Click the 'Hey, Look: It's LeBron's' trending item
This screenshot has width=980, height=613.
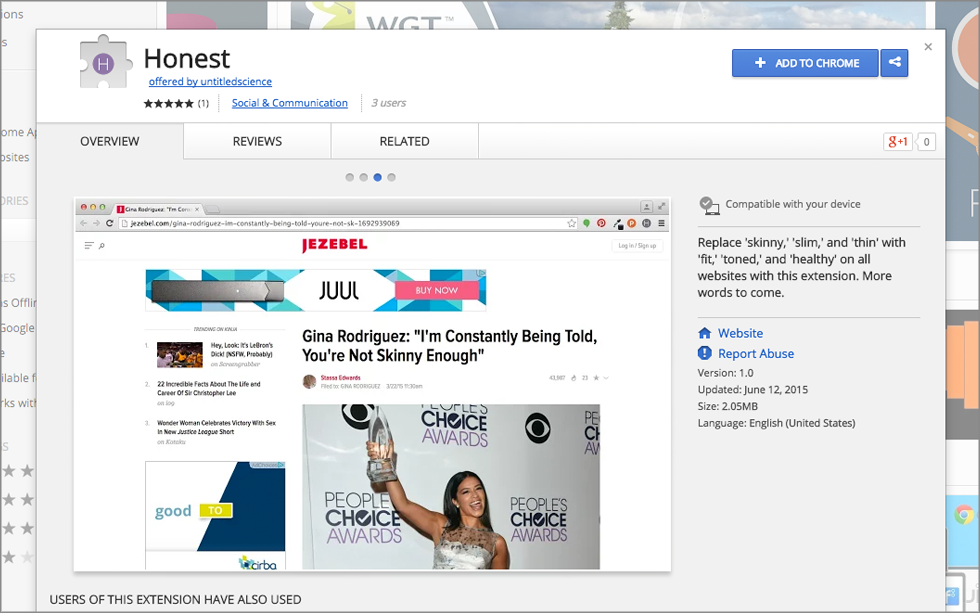pyautogui.click(x=241, y=349)
